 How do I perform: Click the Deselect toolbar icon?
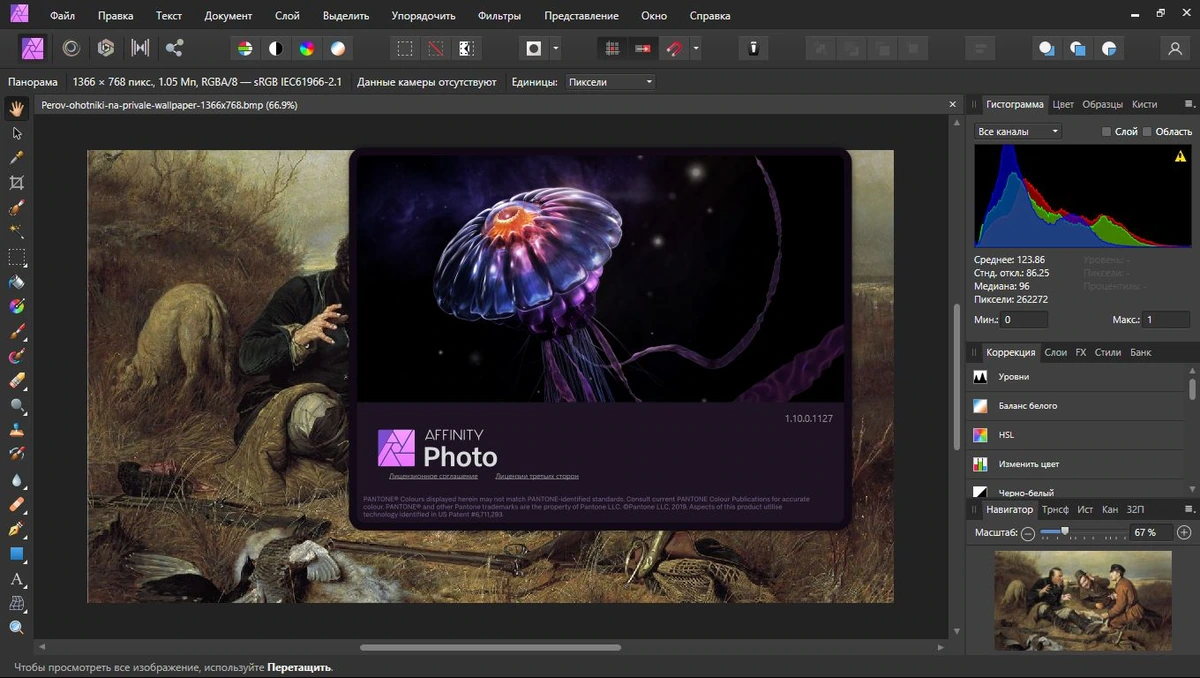pos(435,48)
